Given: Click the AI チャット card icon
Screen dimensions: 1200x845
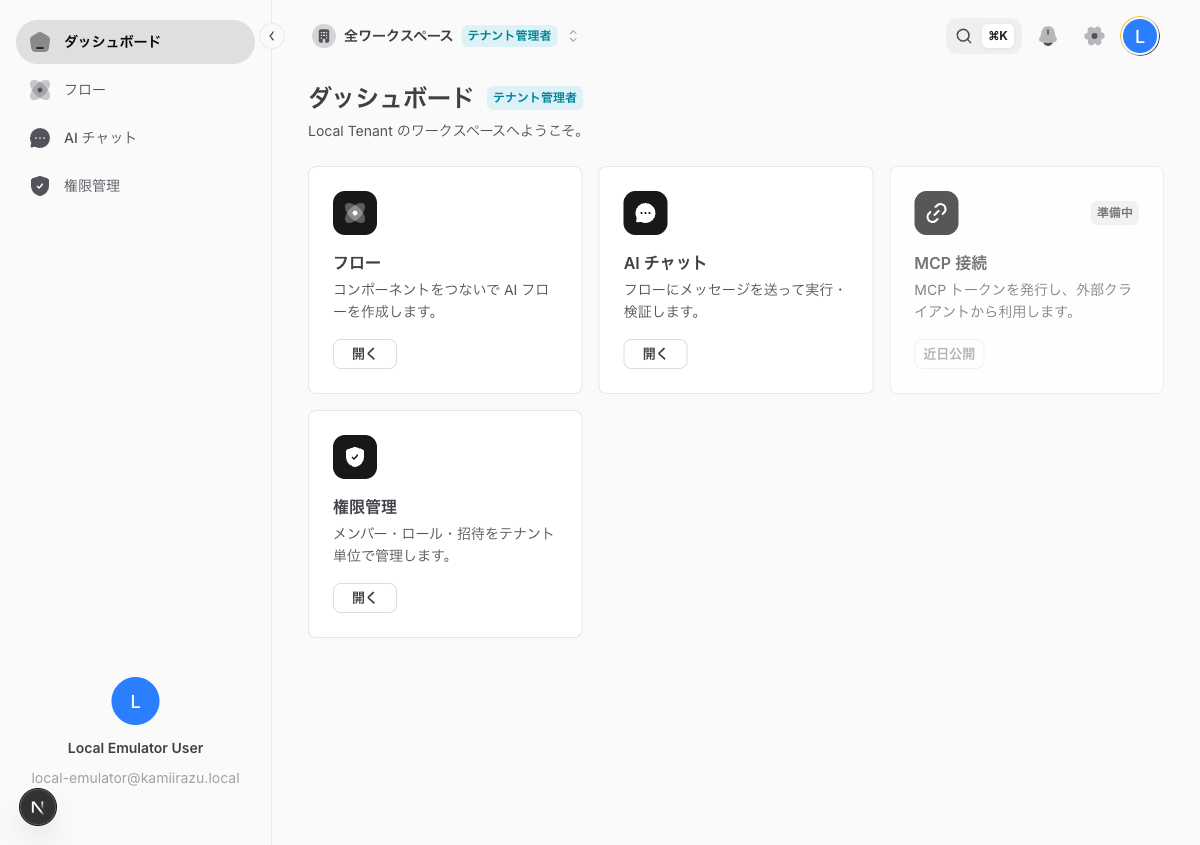Looking at the screenshot, I should (645, 213).
